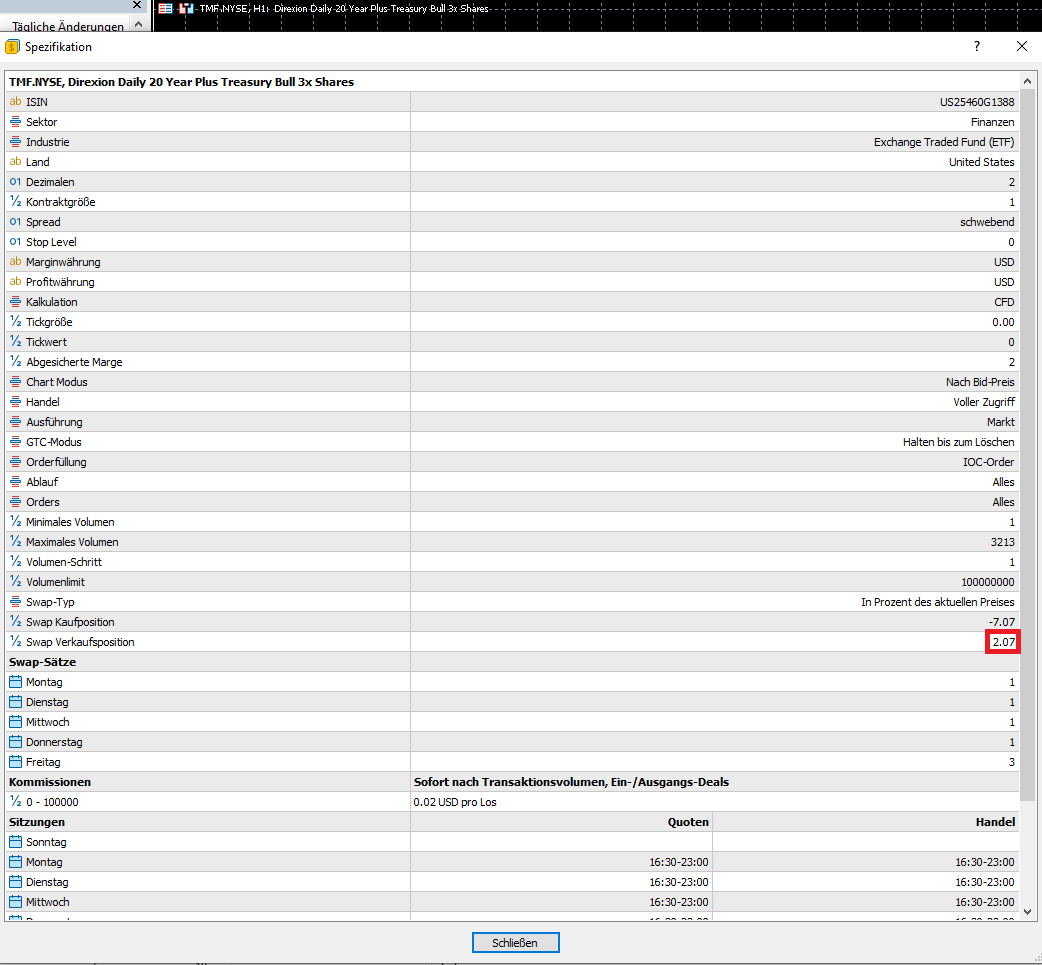This screenshot has width=1042, height=965.
Task: Click the calendar icon of Sonntag session row
Action: click(x=15, y=841)
